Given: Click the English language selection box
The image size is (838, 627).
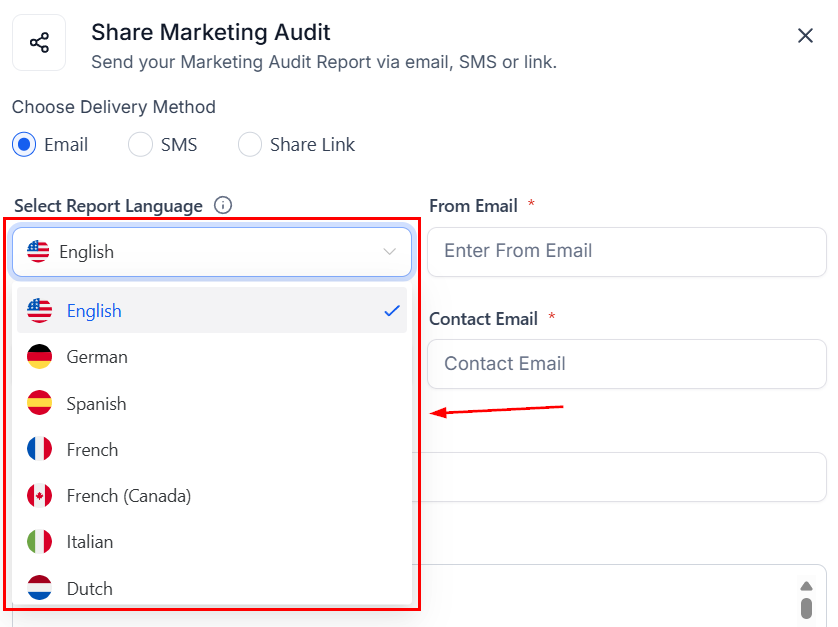Looking at the screenshot, I should (212, 252).
